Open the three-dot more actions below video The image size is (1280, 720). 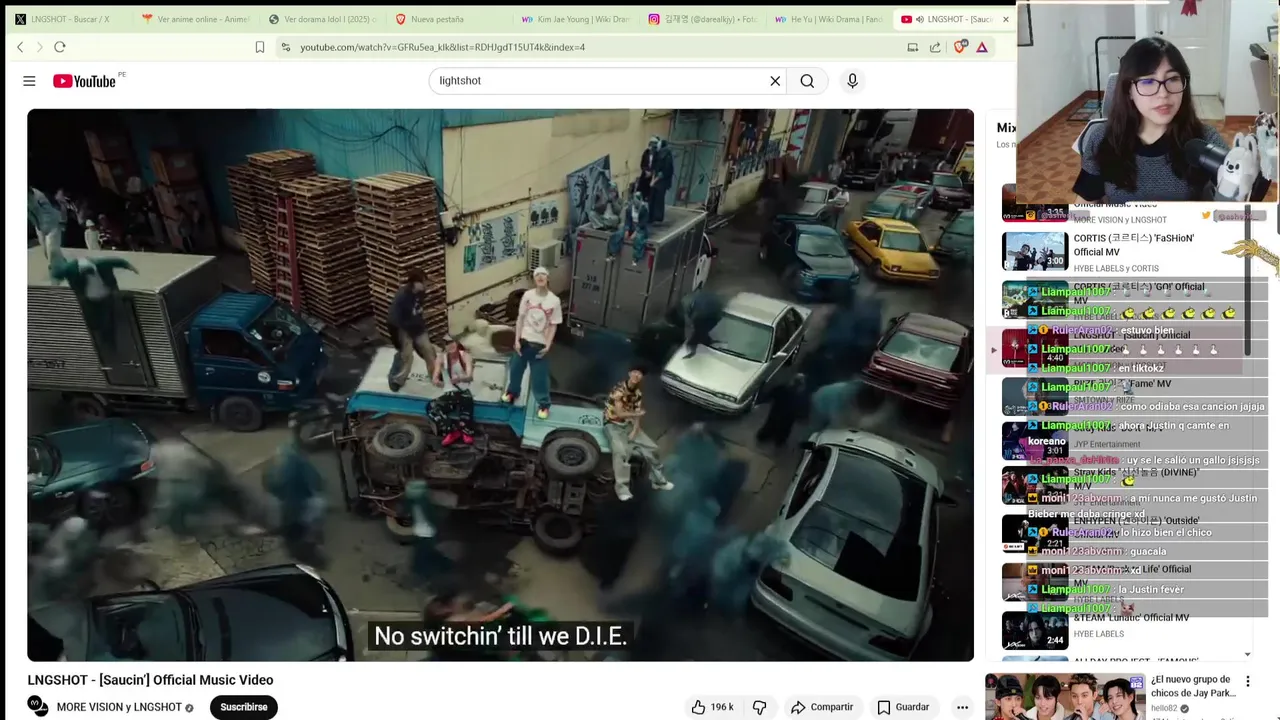pyautogui.click(x=962, y=707)
